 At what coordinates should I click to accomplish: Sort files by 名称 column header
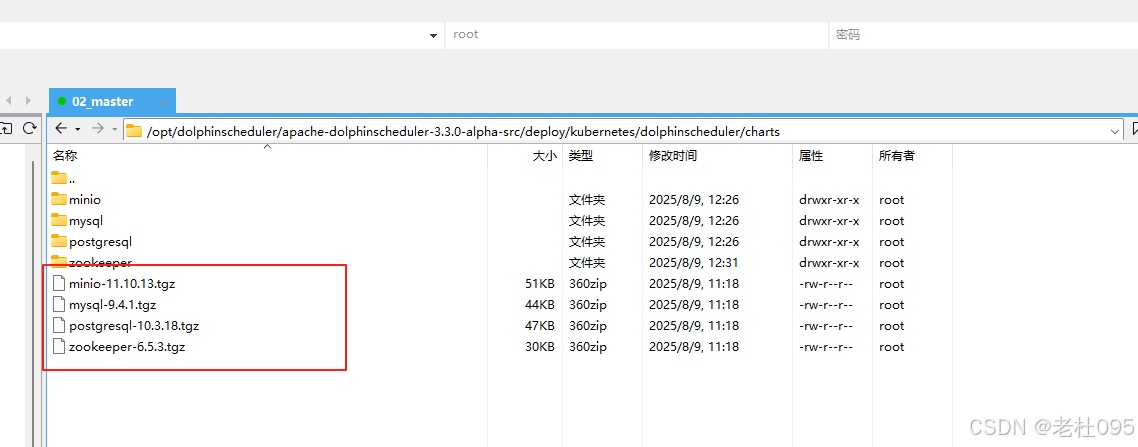coord(65,156)
